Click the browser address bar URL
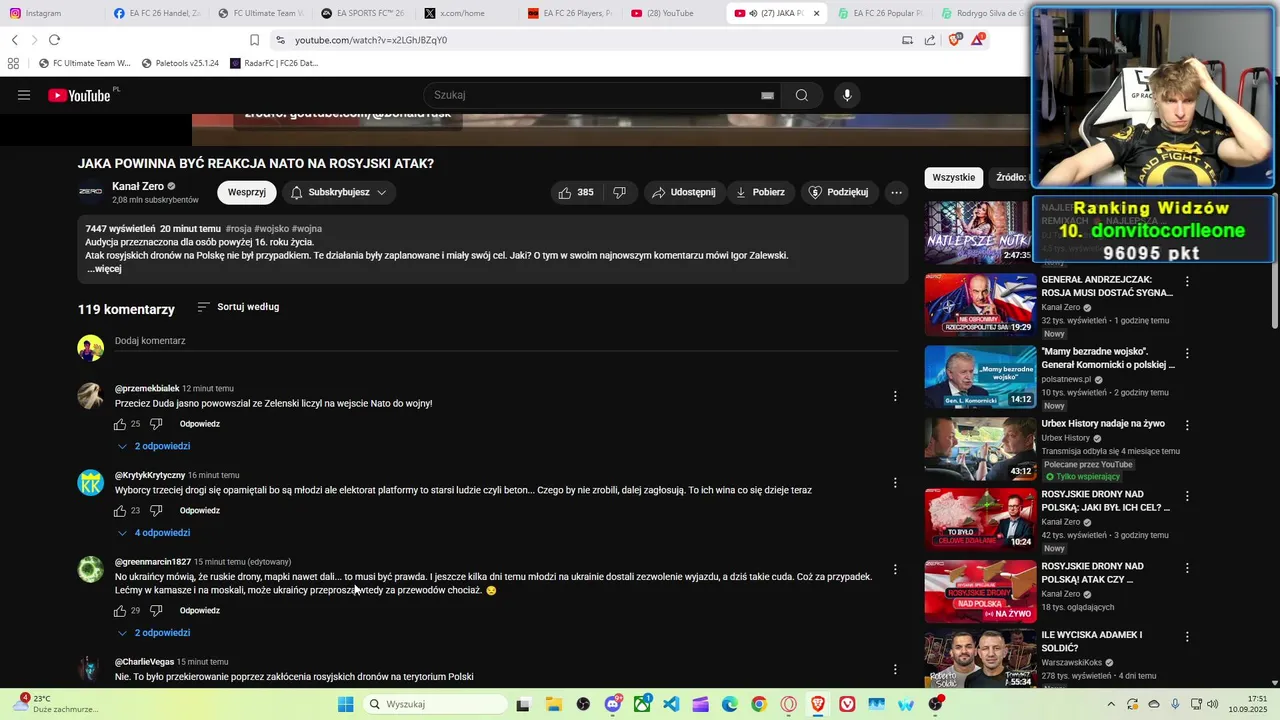Image resolution: width=1280 pixels, height=720 pixels. tap(371, 40)
